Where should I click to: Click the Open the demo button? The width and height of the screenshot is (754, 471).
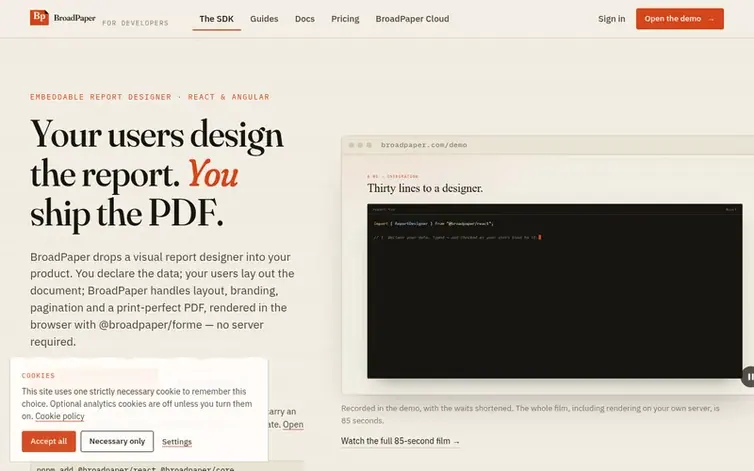click(679, 19)
